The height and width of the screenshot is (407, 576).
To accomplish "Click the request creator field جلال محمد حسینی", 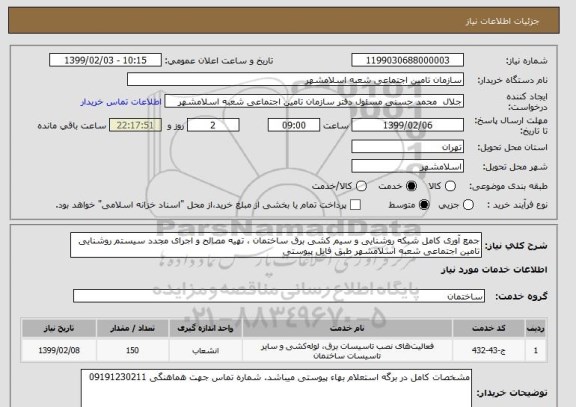I will (314, 101).
